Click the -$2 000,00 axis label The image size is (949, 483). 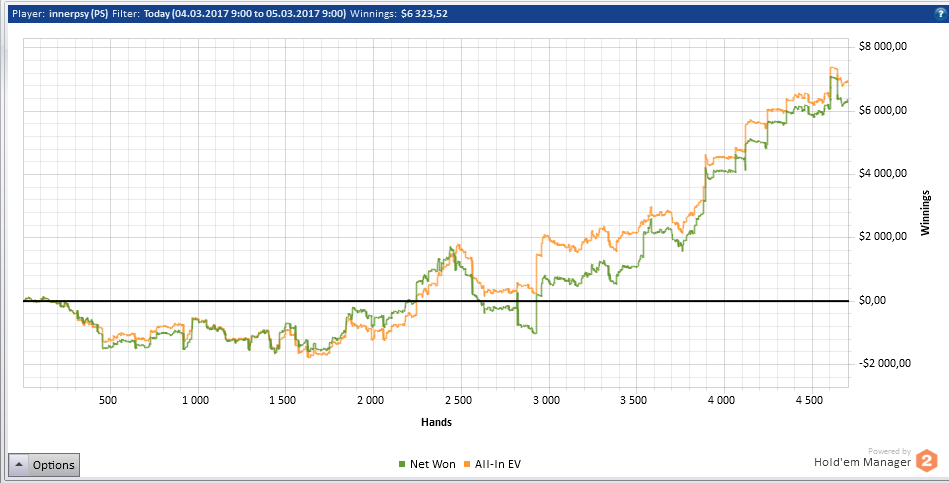[x=884, y=363]
